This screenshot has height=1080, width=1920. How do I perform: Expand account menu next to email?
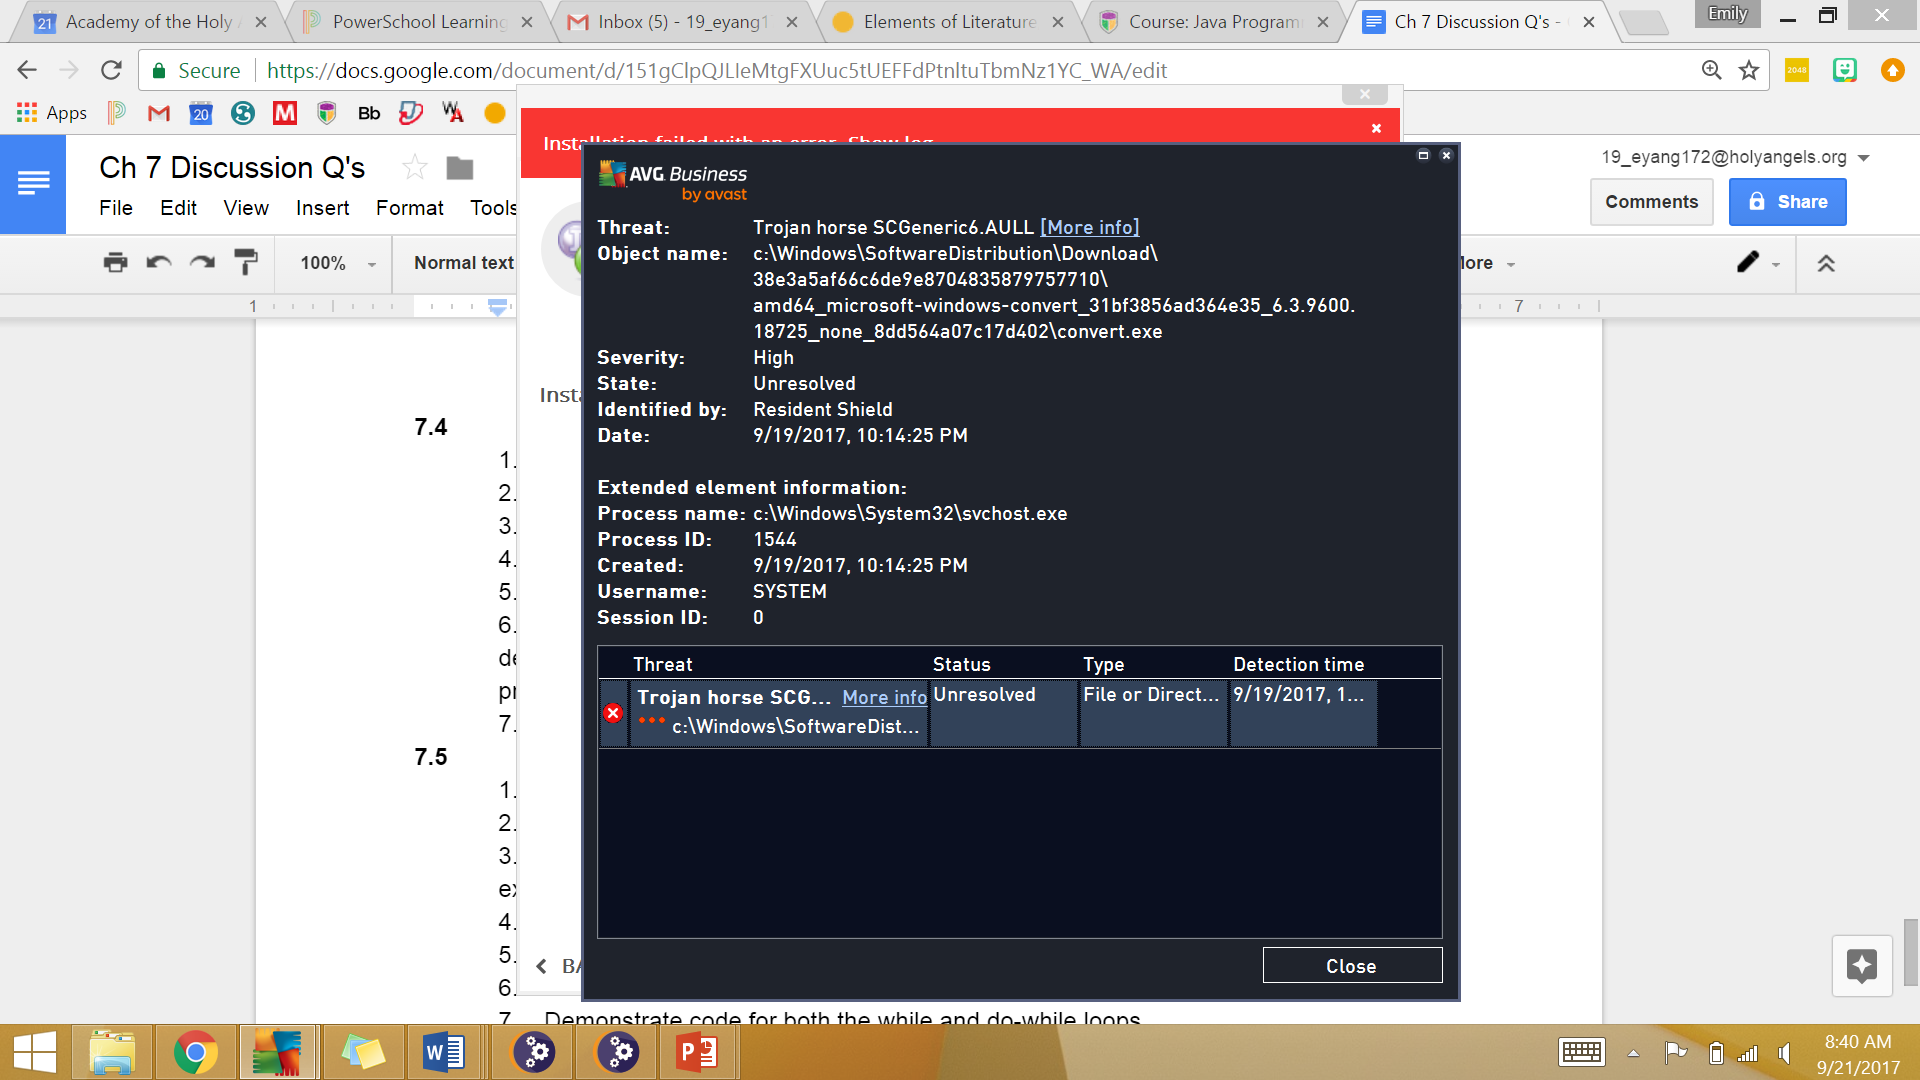click(x=1863, y=158)
